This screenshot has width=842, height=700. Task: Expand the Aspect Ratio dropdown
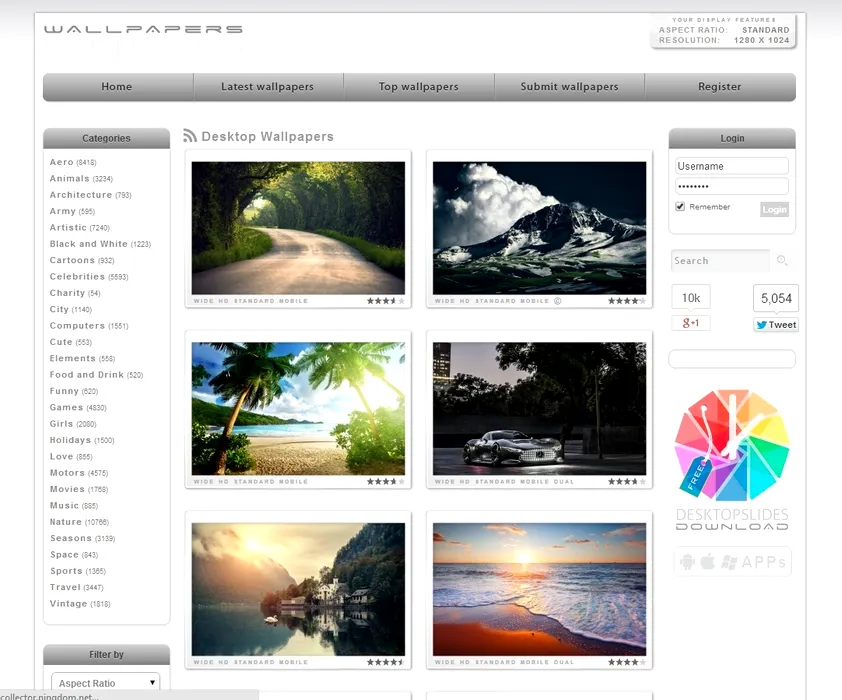tap(105, 683)
